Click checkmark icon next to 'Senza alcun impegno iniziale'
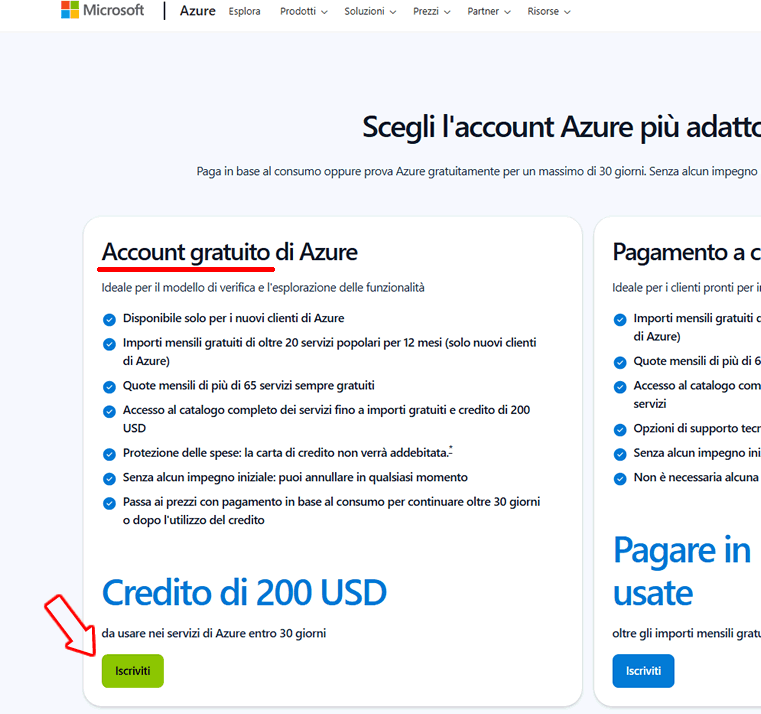This screenshot has height=714, width=761. [109, 479]
